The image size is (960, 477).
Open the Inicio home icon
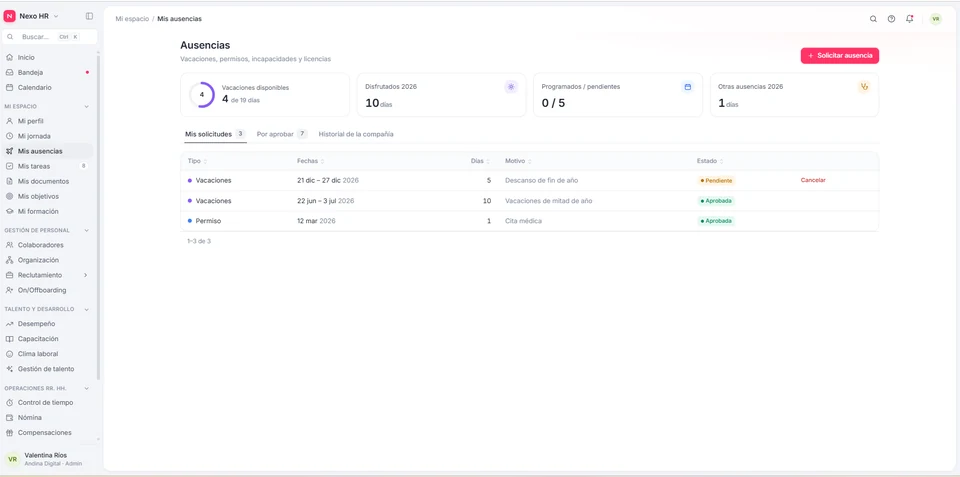click(9, 57)
